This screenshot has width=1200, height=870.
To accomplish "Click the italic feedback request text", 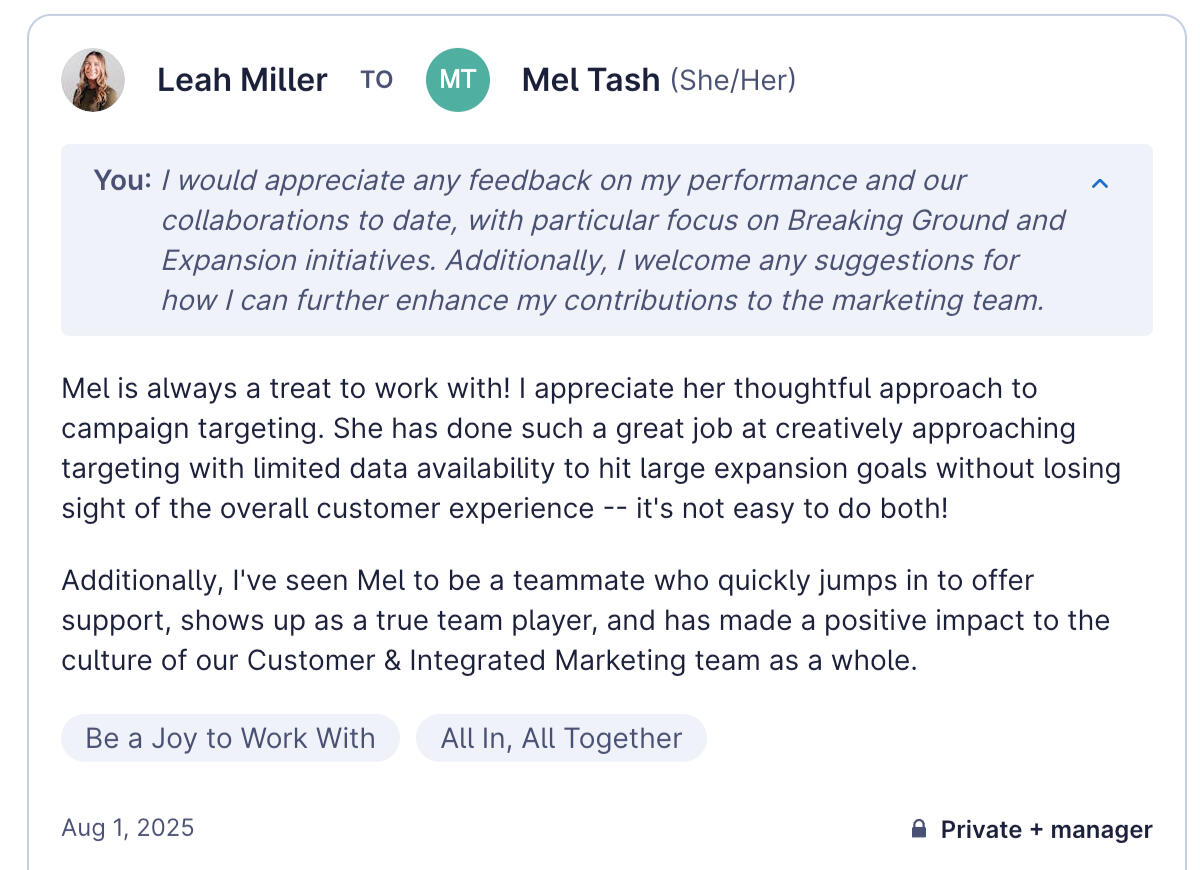I will tap(613, 240).
